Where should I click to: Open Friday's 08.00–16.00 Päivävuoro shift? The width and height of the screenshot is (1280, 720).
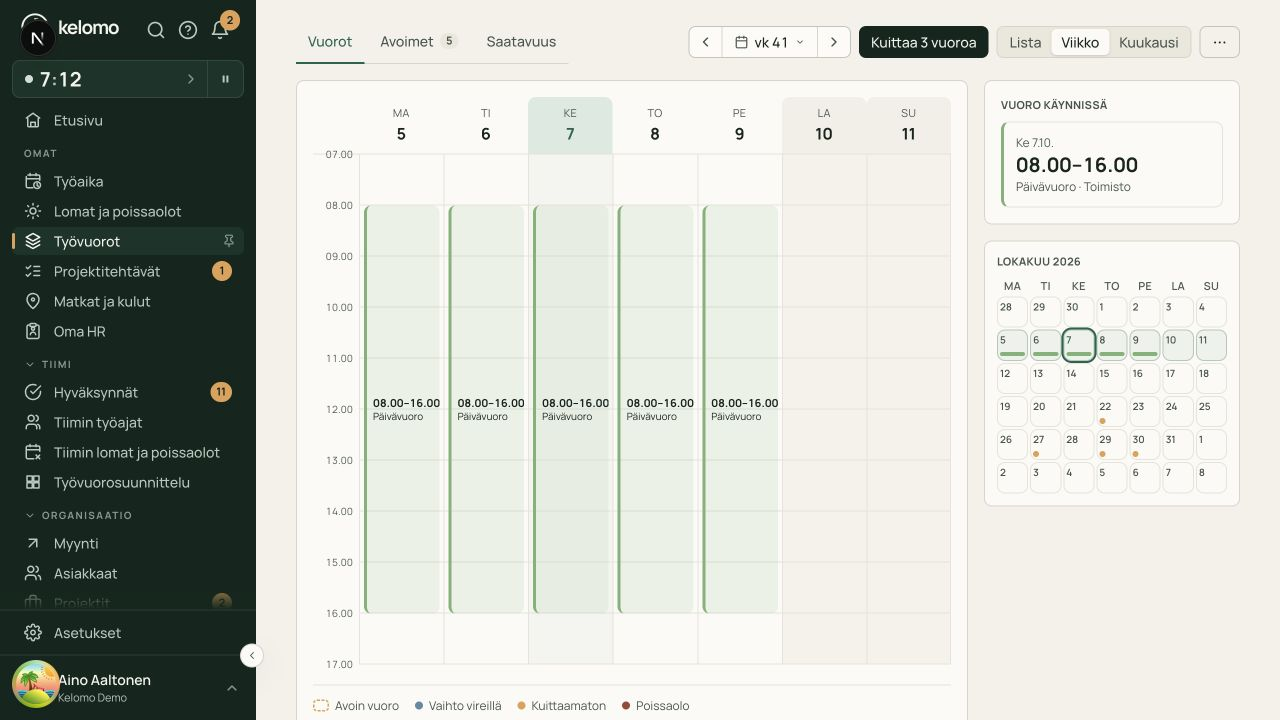740,409
